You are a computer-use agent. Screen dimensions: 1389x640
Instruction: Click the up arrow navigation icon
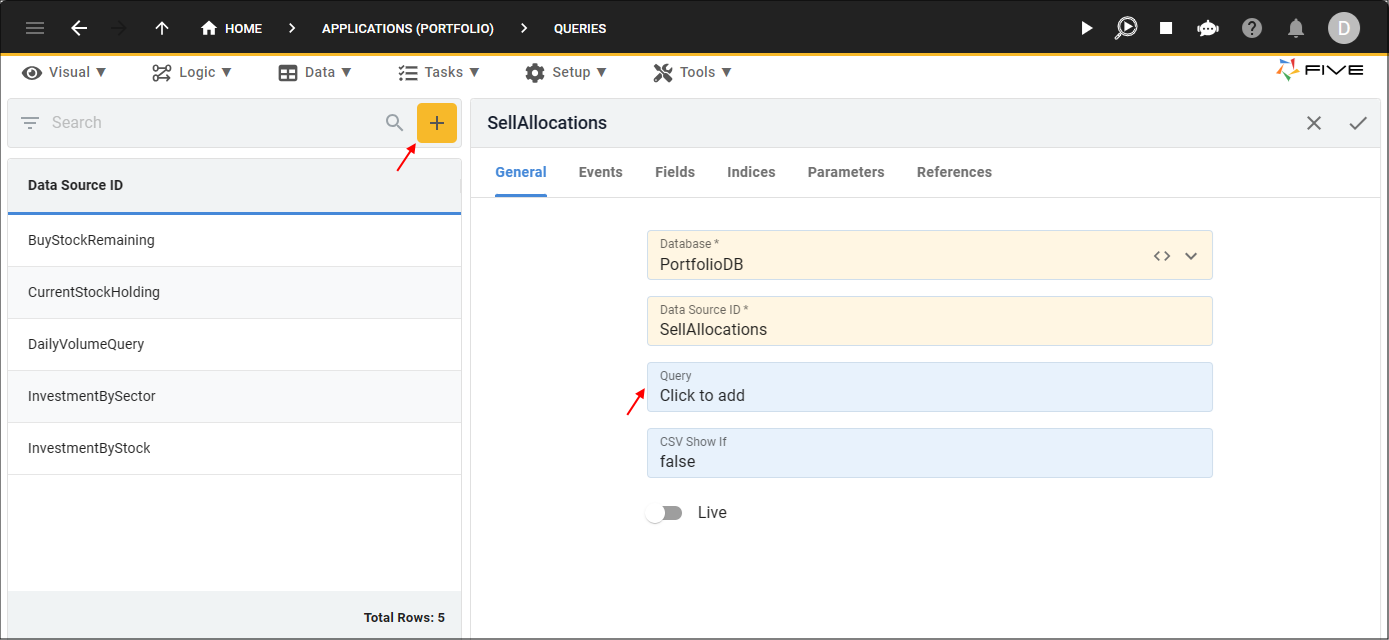click(x=162, y=28)
